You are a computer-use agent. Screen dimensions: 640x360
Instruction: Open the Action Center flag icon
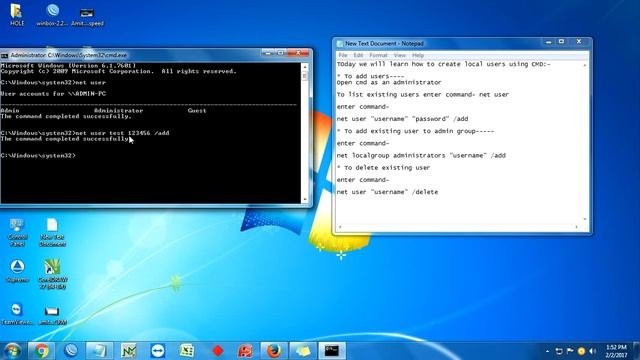coord(570,351)
